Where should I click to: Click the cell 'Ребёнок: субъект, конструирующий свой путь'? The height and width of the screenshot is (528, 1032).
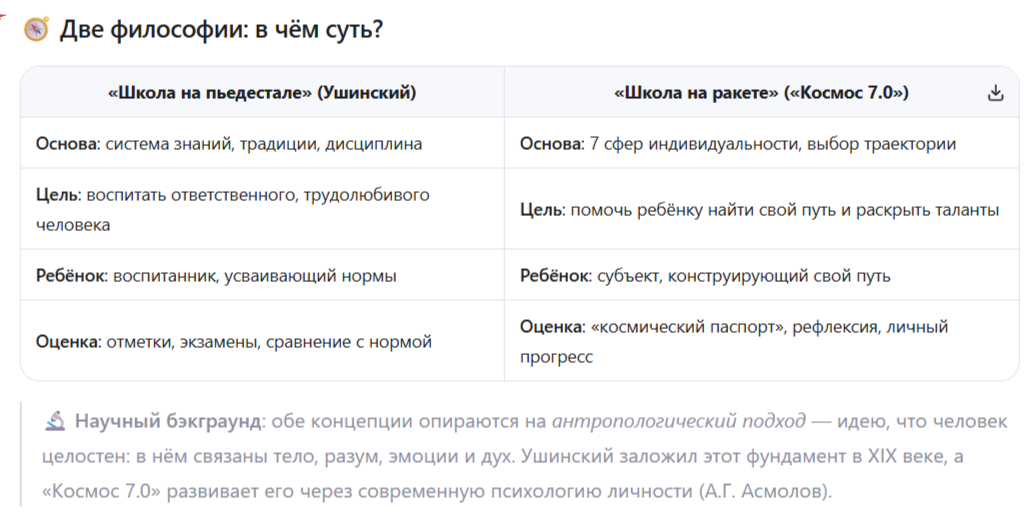[x=761, y=275]
